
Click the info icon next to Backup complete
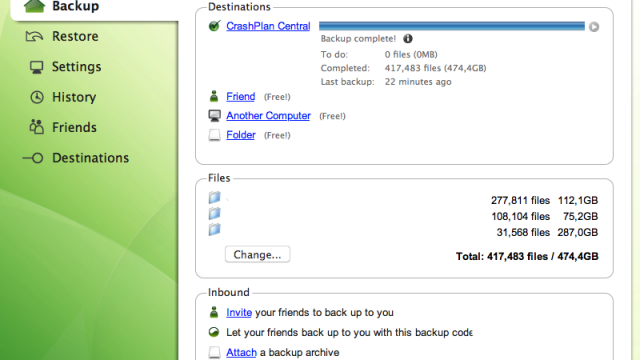pyautogui.click(x=408, y=38)
